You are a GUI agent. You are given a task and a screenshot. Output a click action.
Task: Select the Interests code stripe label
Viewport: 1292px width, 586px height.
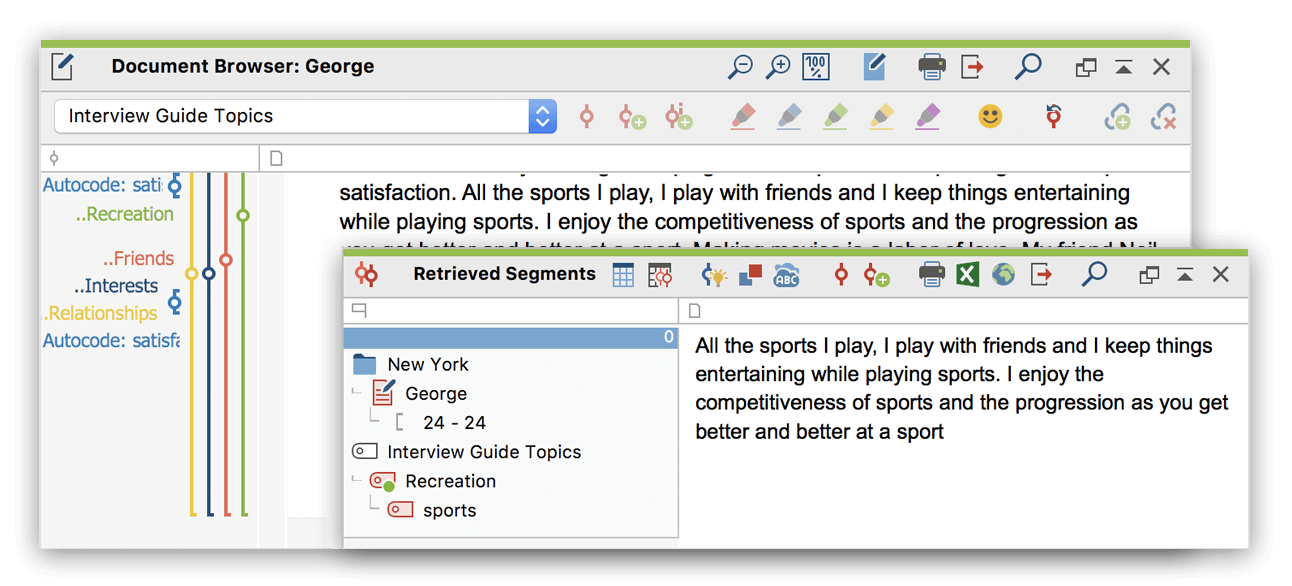point(117,286)
